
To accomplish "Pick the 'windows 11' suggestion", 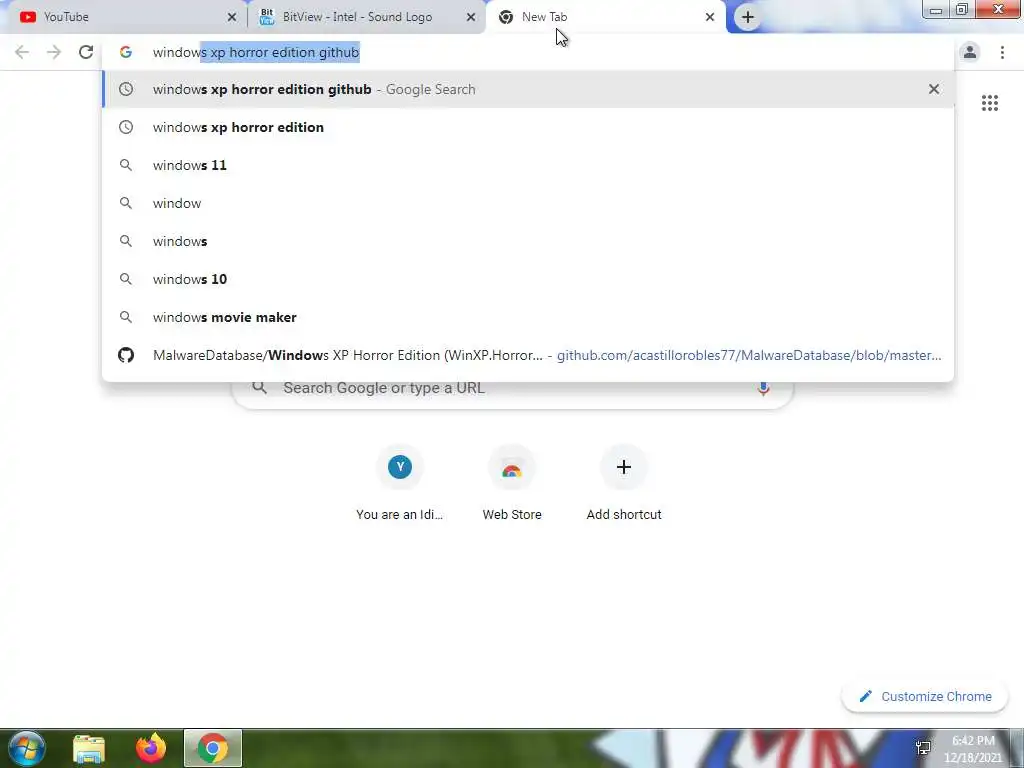I will [528, 165].
